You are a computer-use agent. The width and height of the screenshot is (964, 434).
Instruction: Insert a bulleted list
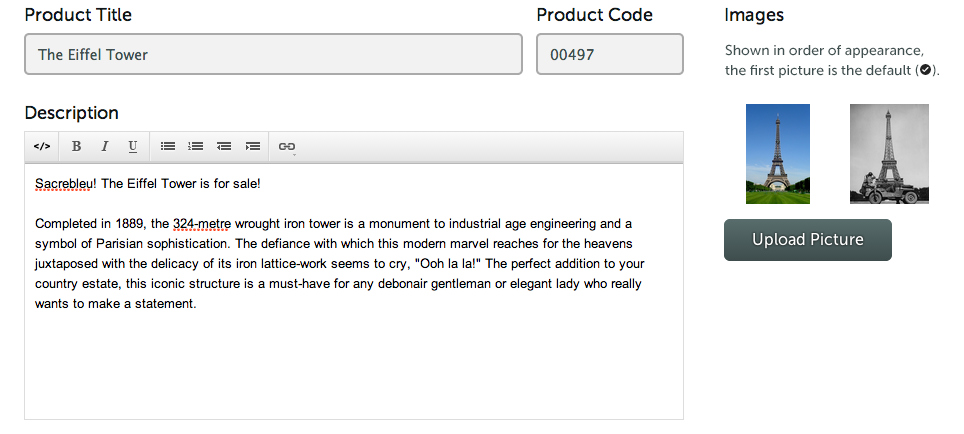(168, 146)
